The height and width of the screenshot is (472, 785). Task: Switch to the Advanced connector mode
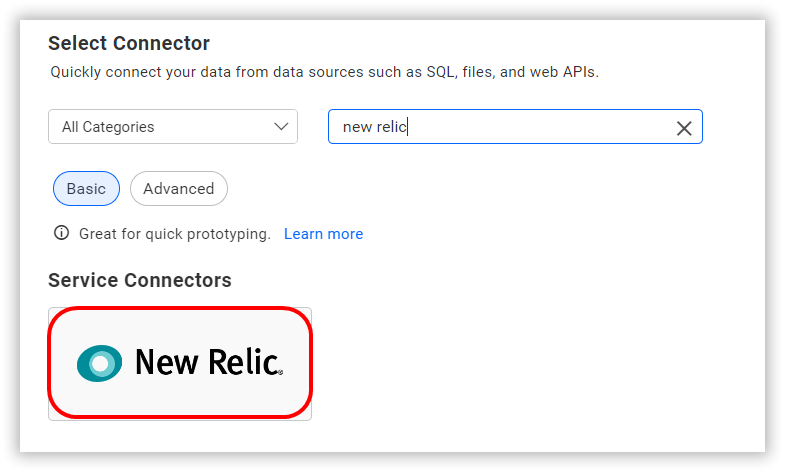[179, 189]
